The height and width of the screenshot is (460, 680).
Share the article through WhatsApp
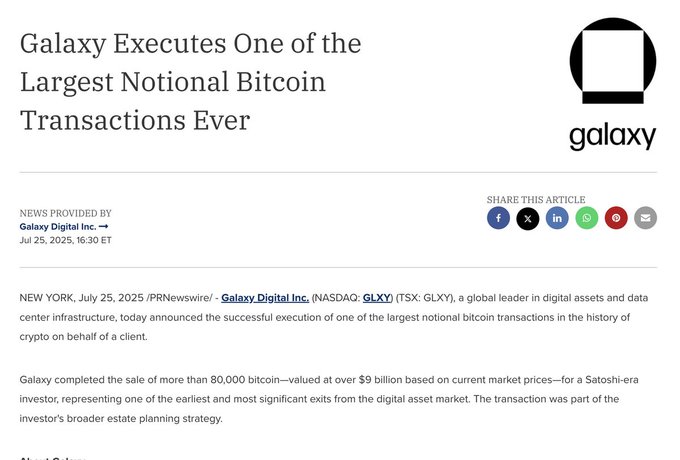point(587,218)
